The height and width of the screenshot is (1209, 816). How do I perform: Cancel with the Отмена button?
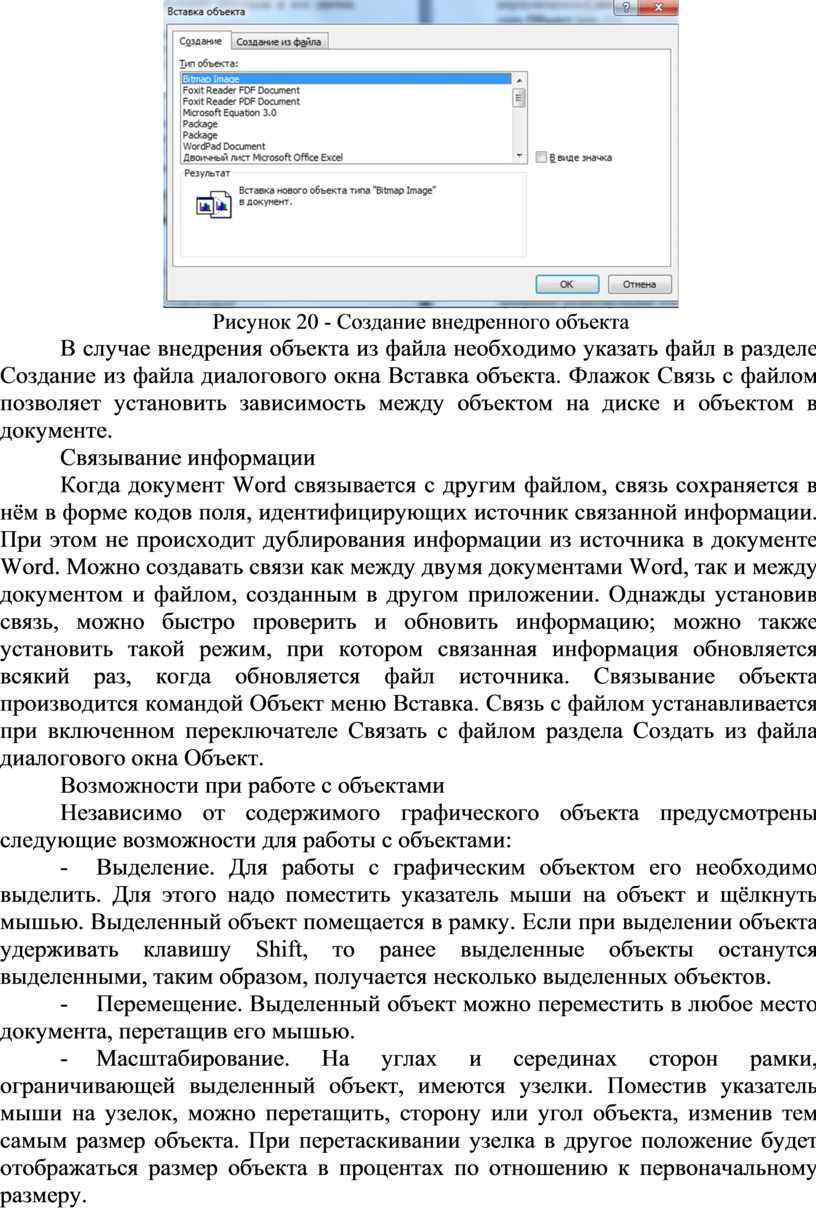(638, 284)
